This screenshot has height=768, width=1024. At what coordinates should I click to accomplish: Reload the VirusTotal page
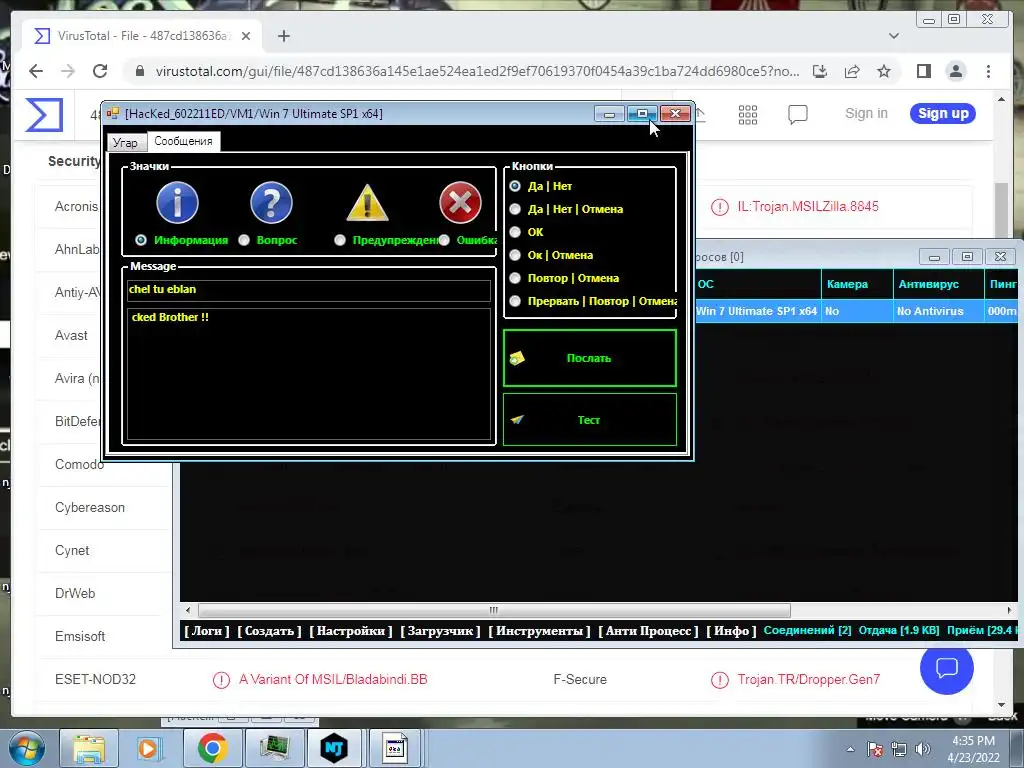point(100,71)
